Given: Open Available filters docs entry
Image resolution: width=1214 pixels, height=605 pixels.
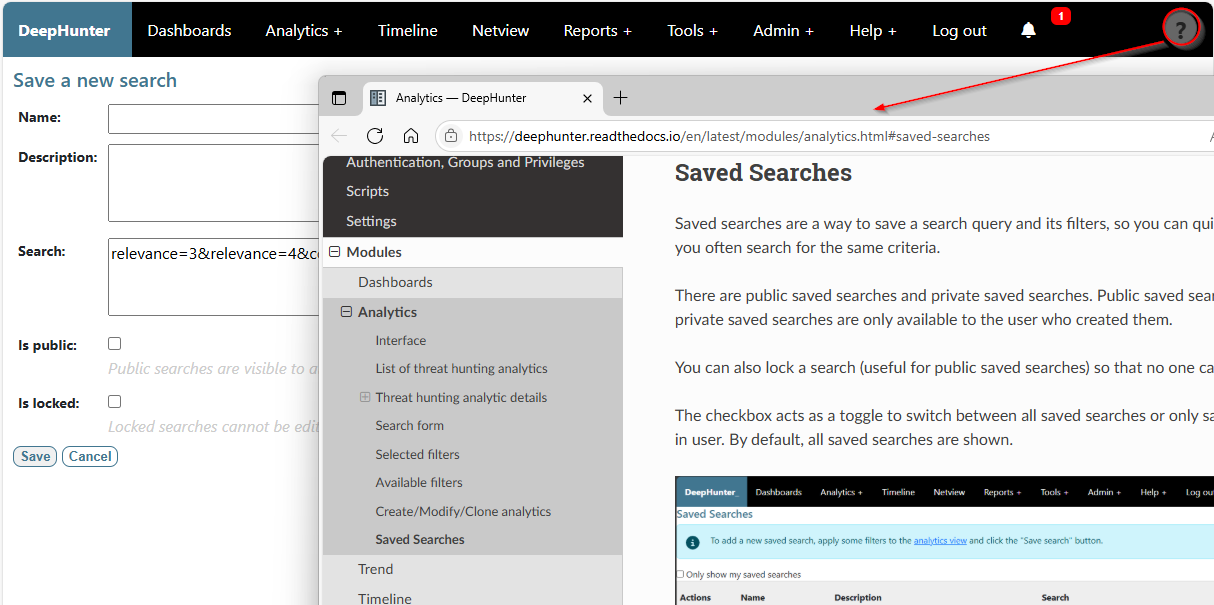Looking at the screenshot, I should pyautogui.click(x=419, y=482).
